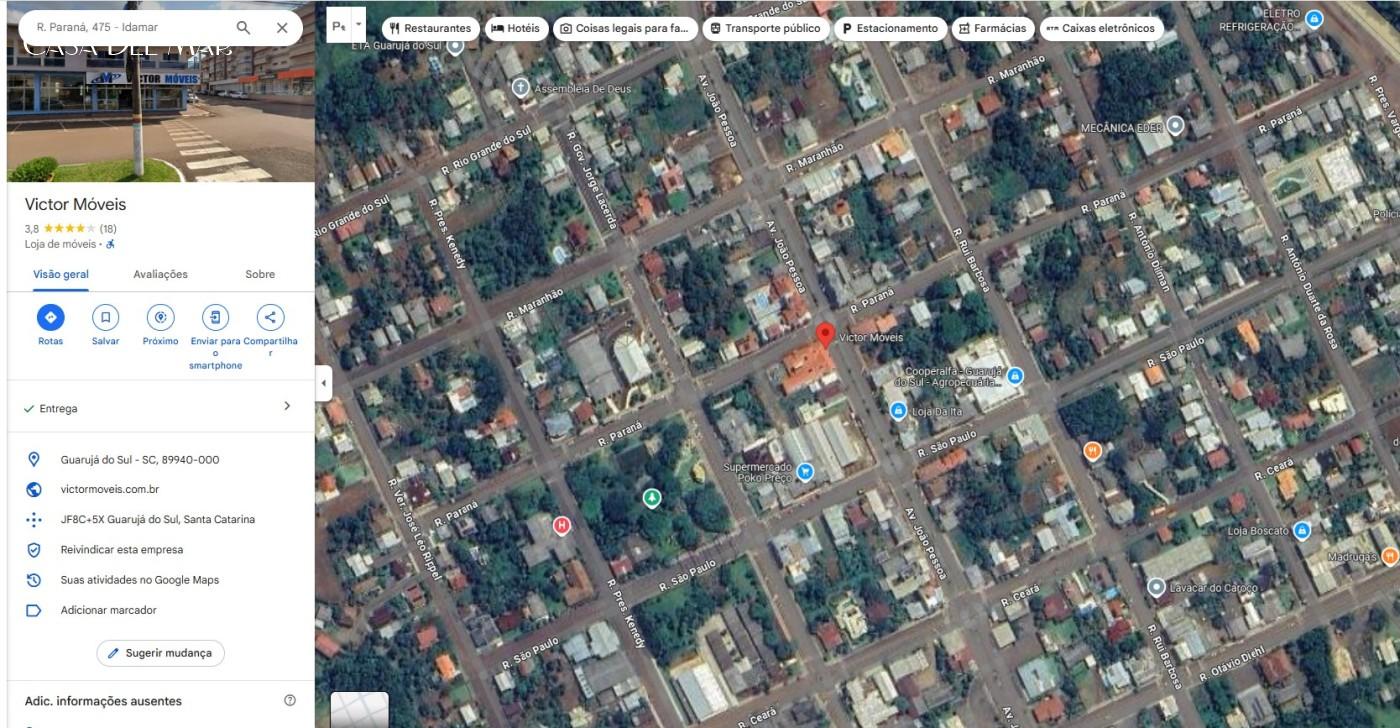Click the red Victor Móveis map pin
The width and height of the screenshot is (1400, 728).
pos(825,336)
